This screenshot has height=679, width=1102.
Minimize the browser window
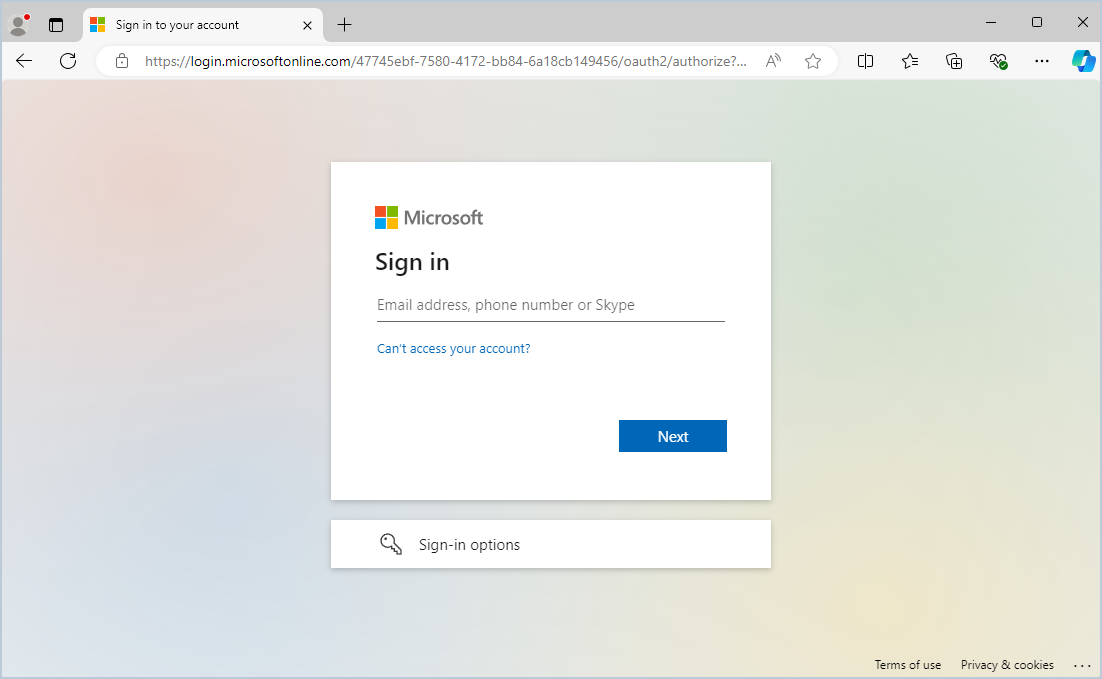pyautogui.click(x=991, y=22)
